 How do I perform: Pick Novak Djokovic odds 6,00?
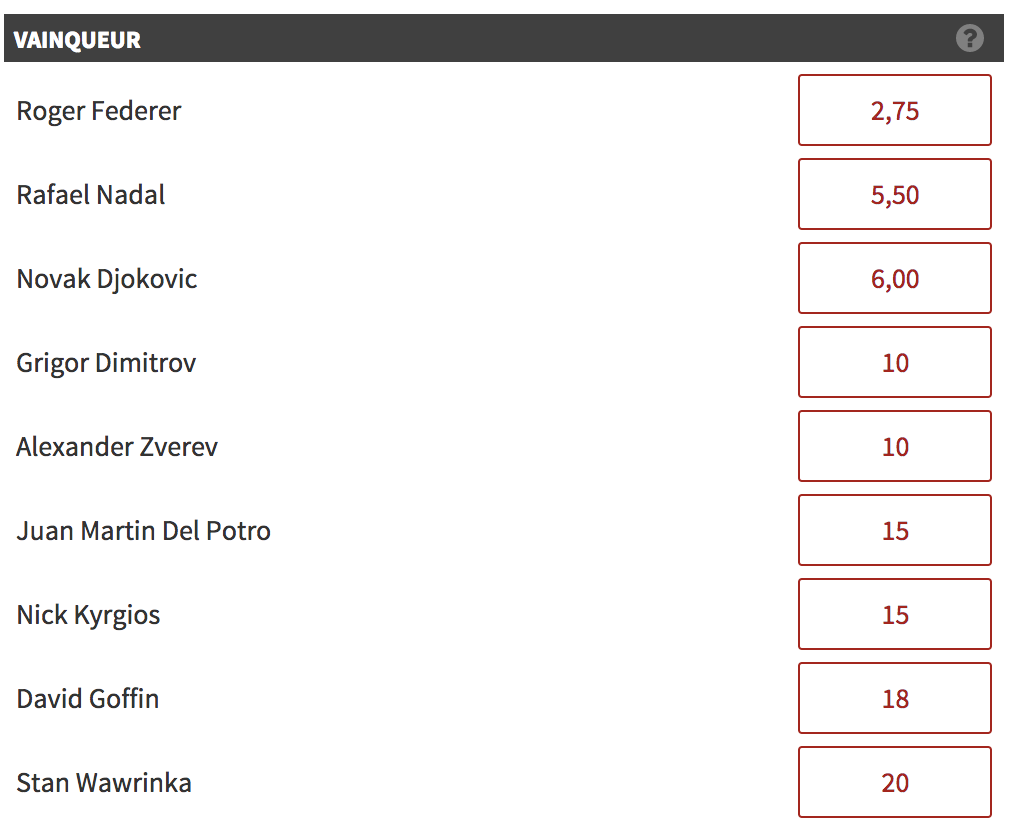point(895,278)
